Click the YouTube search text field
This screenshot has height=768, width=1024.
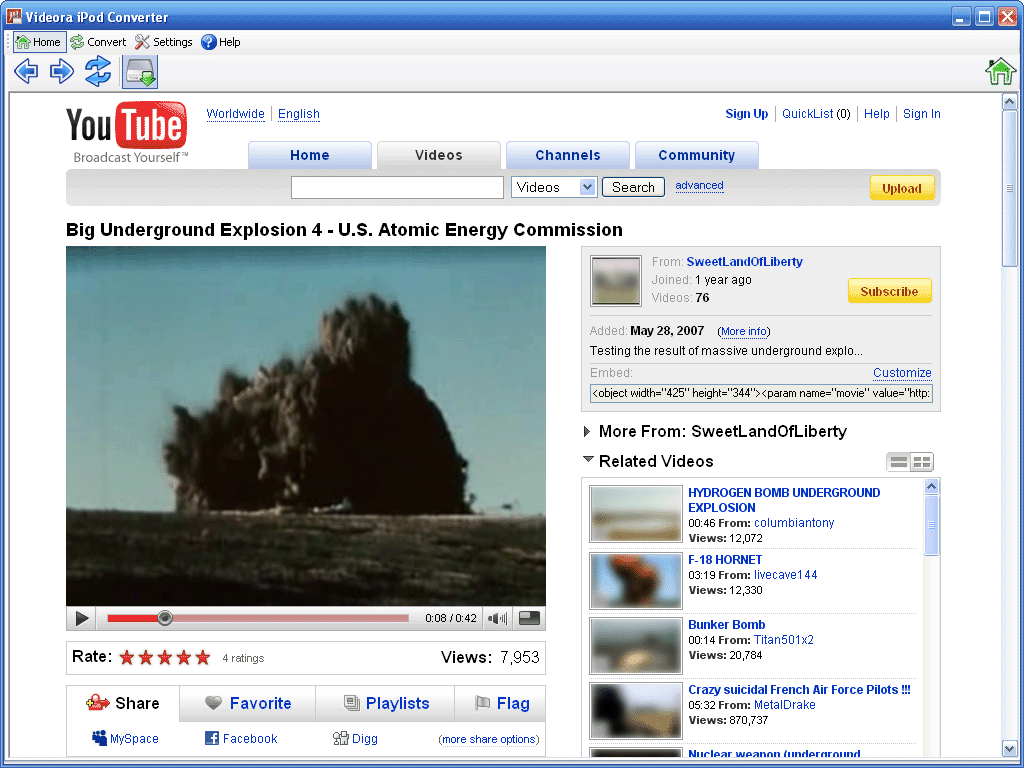tap(397, 187)
